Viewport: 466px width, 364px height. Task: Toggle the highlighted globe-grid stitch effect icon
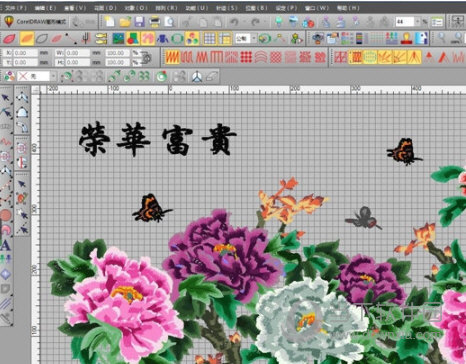coord(370,57)
